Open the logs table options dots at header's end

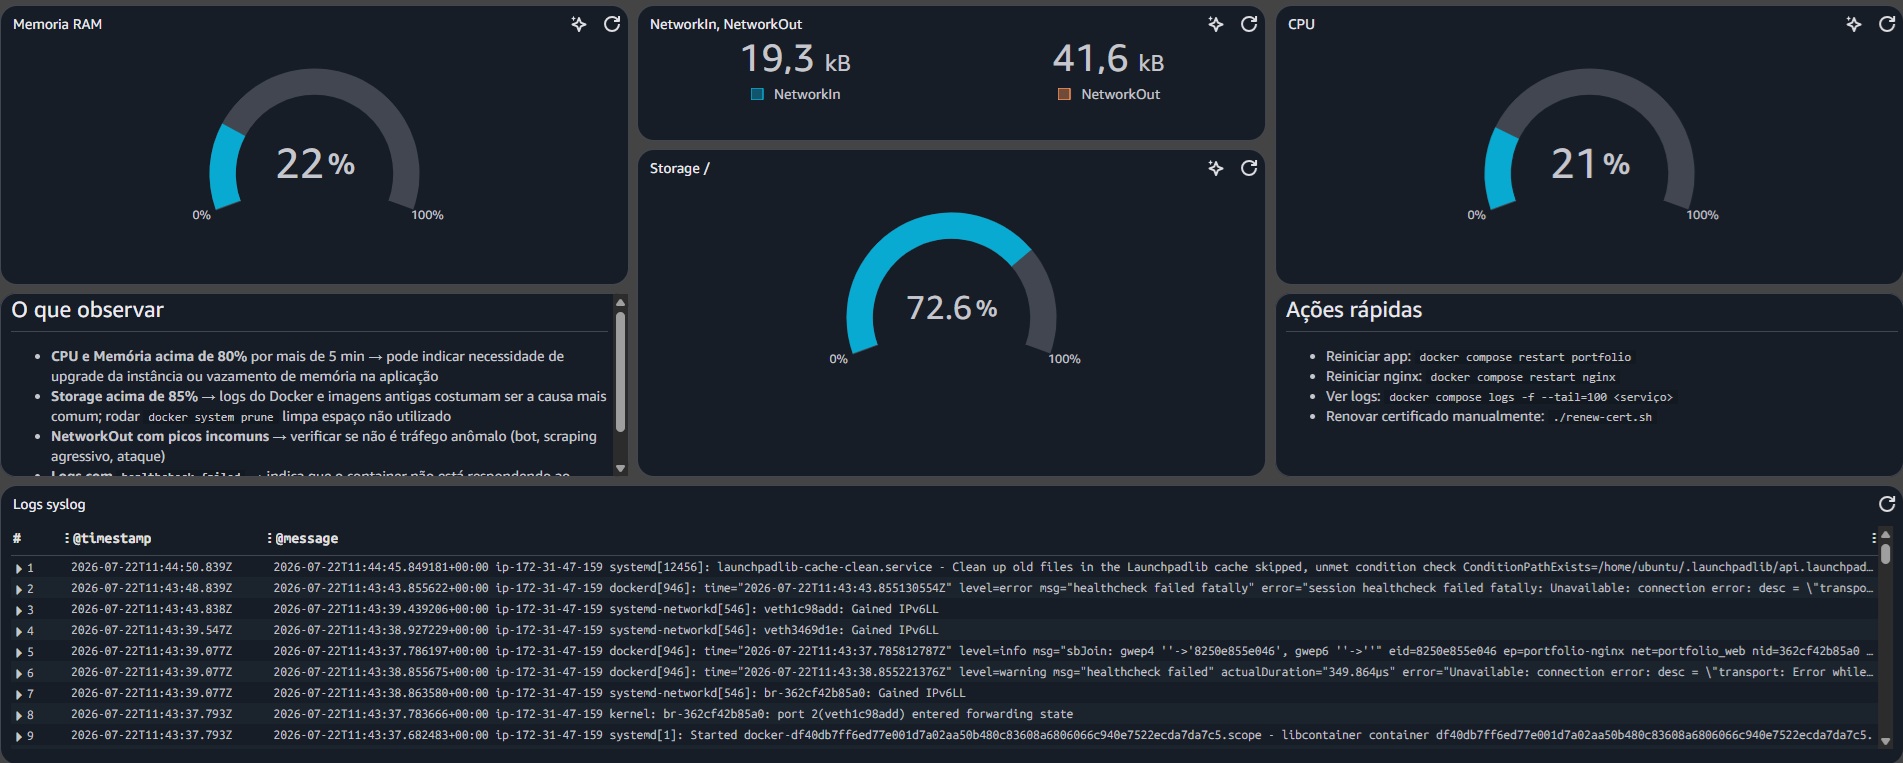point(1873,538)
